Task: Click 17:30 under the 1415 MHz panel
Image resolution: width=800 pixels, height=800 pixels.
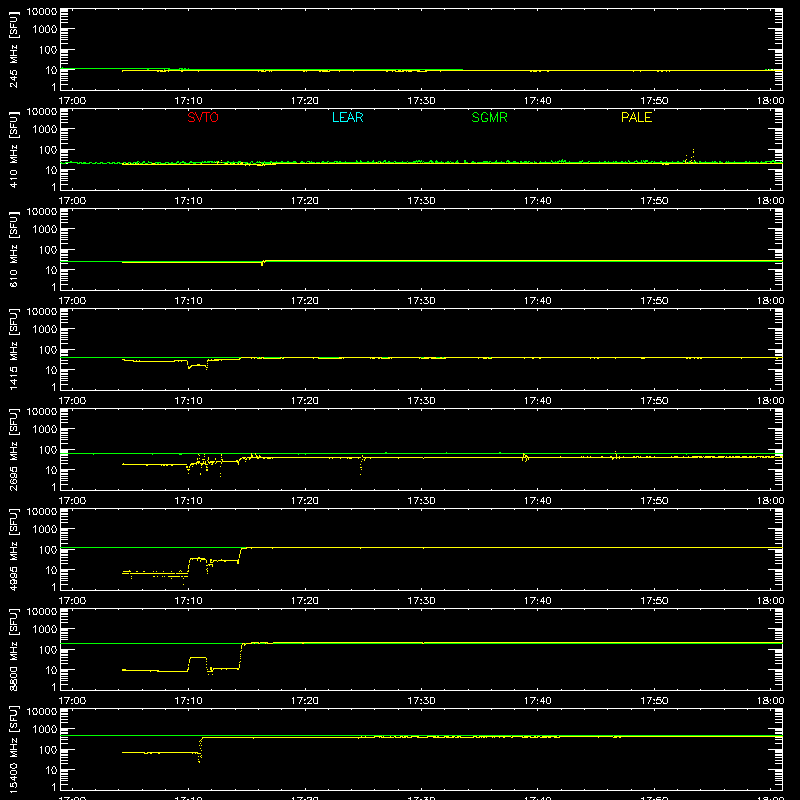Action: [421, 401]
